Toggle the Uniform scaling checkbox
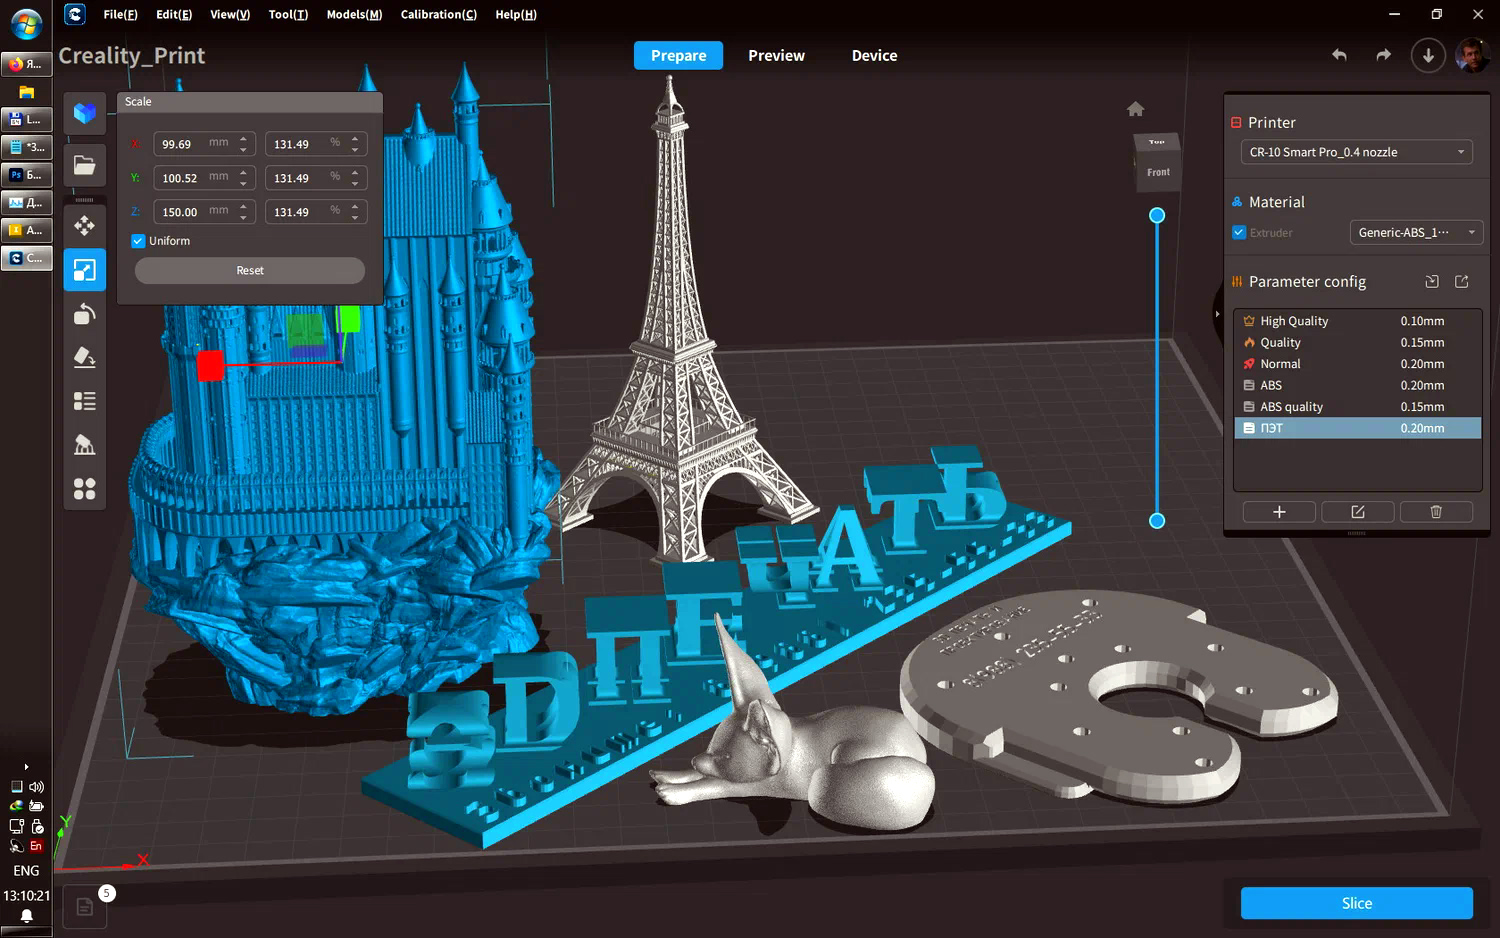Screen dimensions: 1500x938 138,241
